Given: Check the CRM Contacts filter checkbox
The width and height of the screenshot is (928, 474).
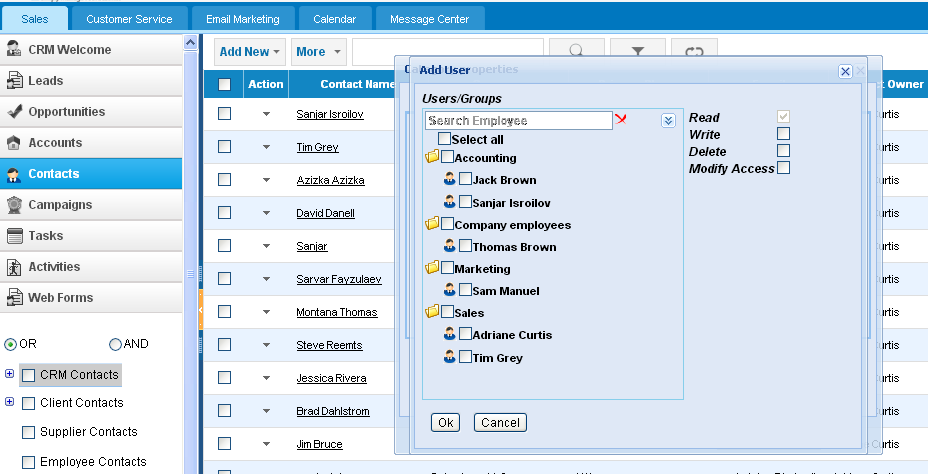Looking at the screenshot, I should pyautogui.click(x=28, y=375).
